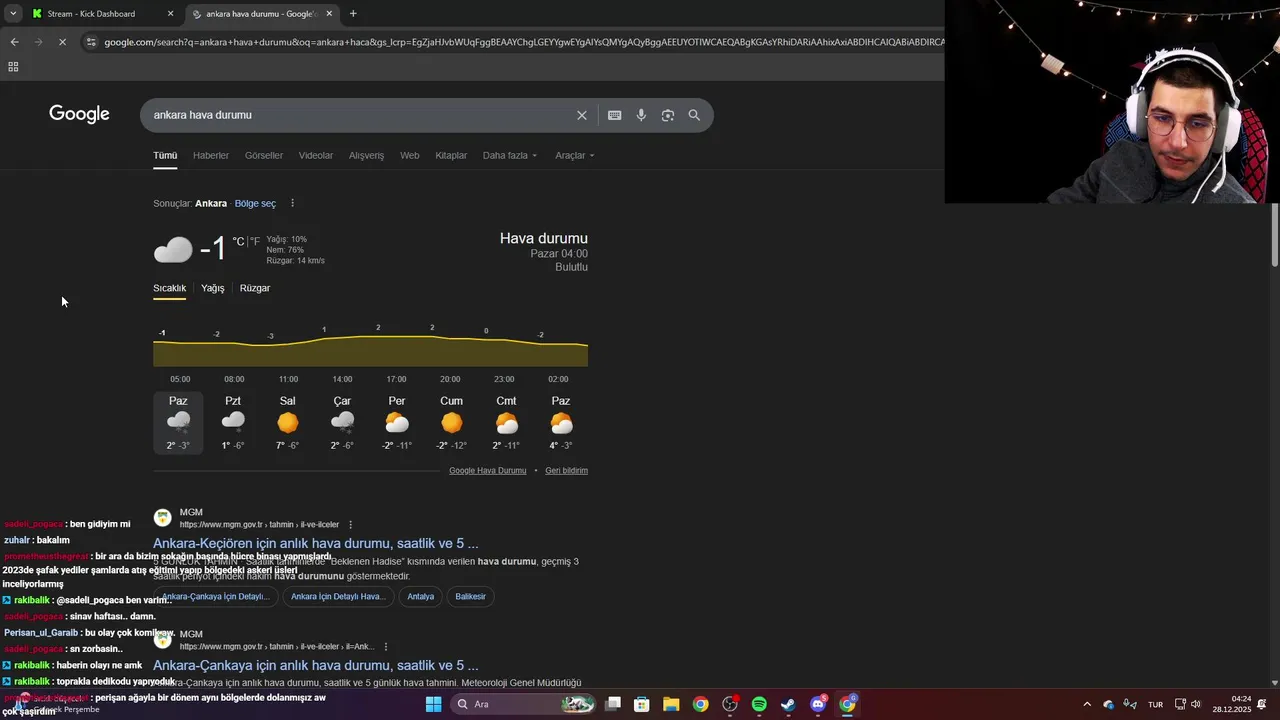This screenshot has width=1280, height=720.
Task: Open the on-screen keyboard input tool
Action: tap(614, 115)
